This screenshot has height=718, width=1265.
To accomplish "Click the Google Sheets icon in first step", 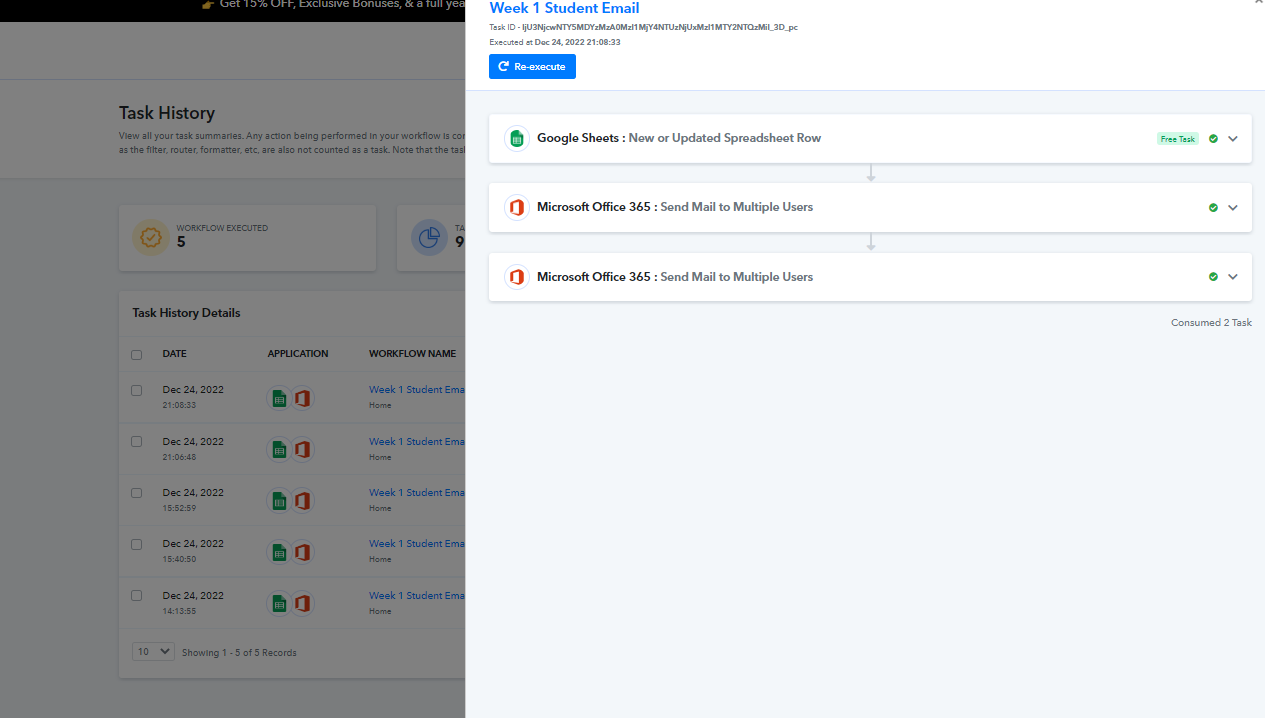I will [516, 139].
